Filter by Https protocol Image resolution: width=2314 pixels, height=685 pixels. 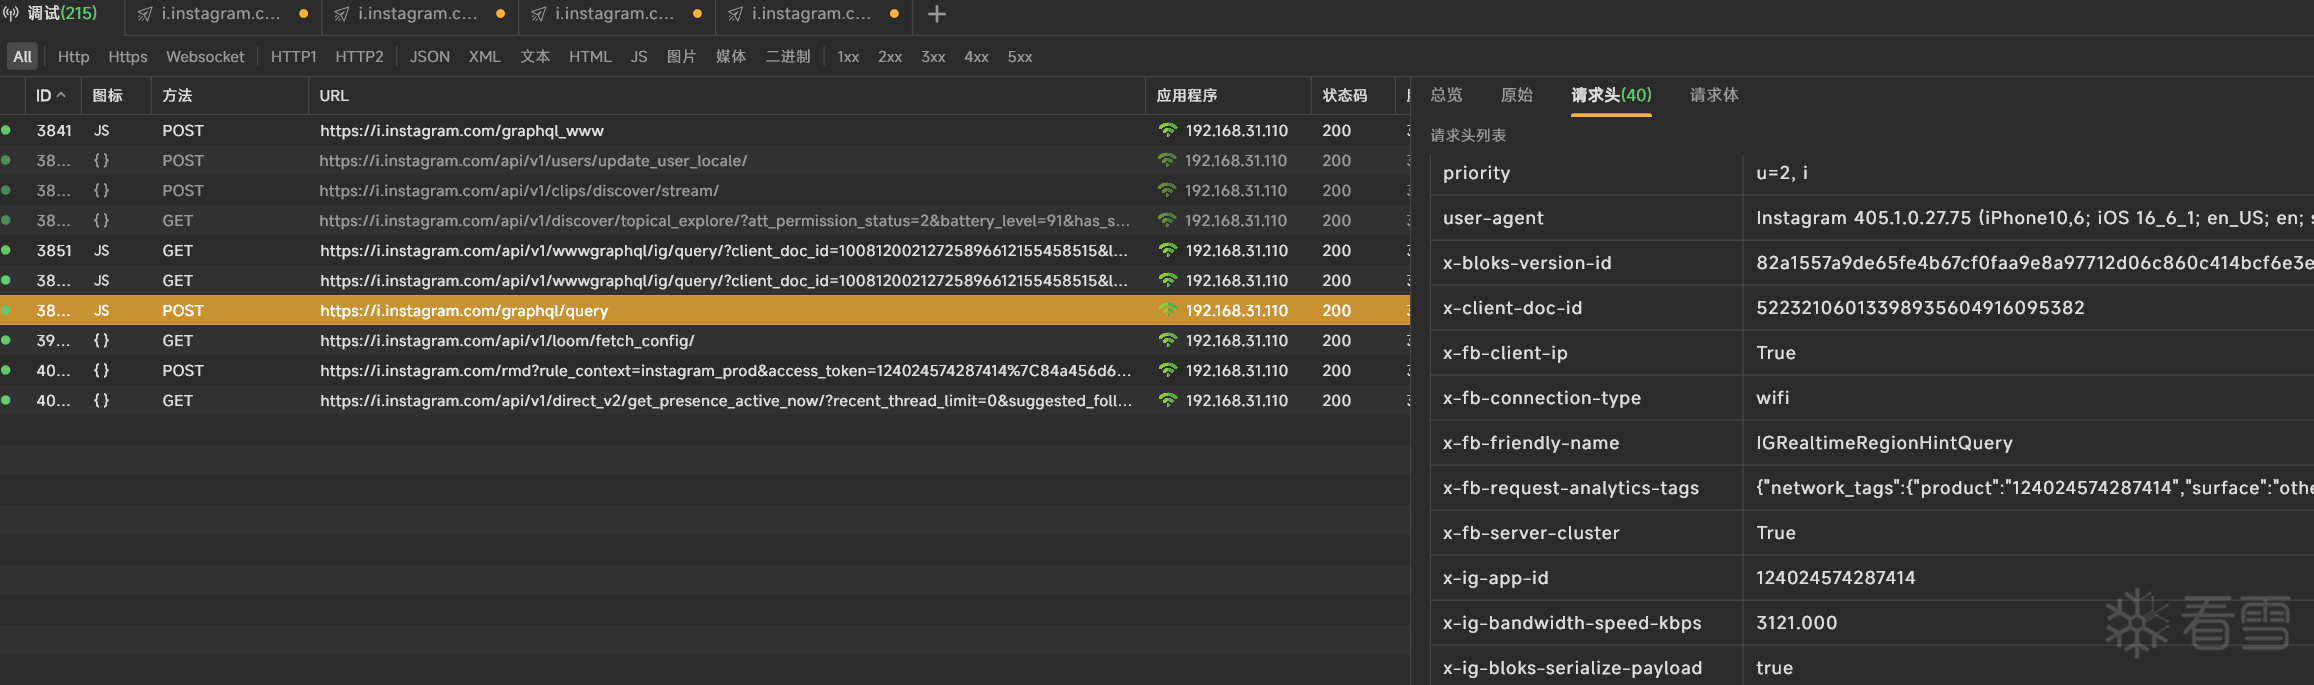(x=128, y=57)
